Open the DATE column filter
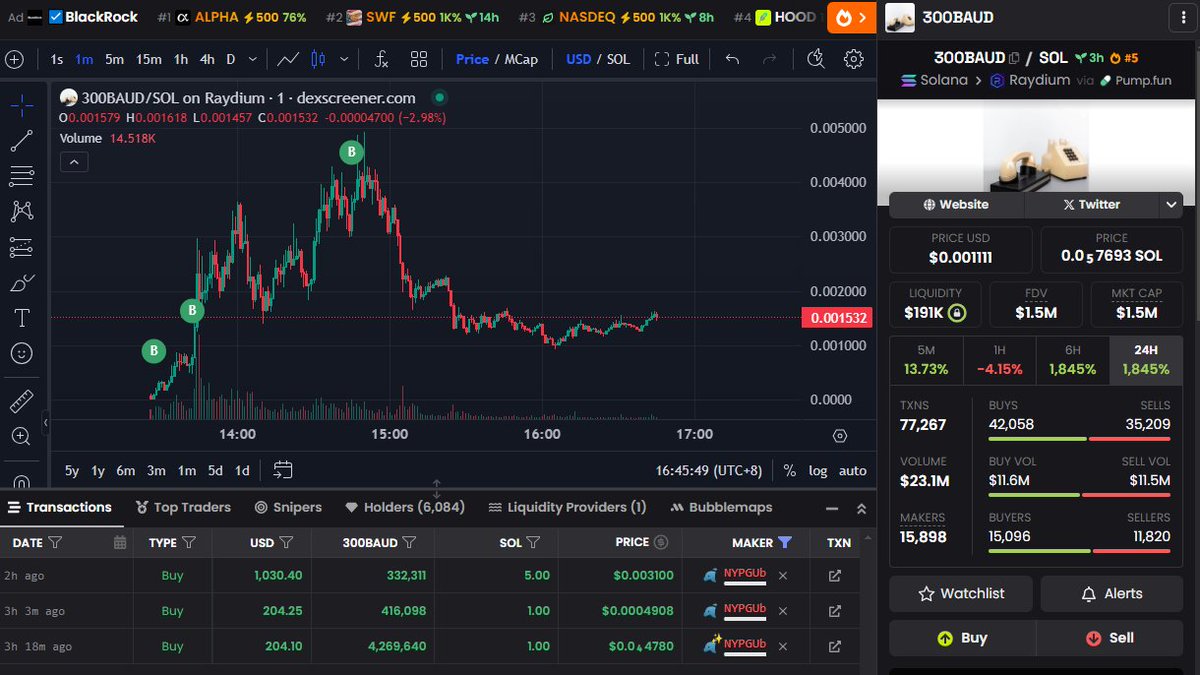Screen dimensions: 1200x675 coord(55,542)
